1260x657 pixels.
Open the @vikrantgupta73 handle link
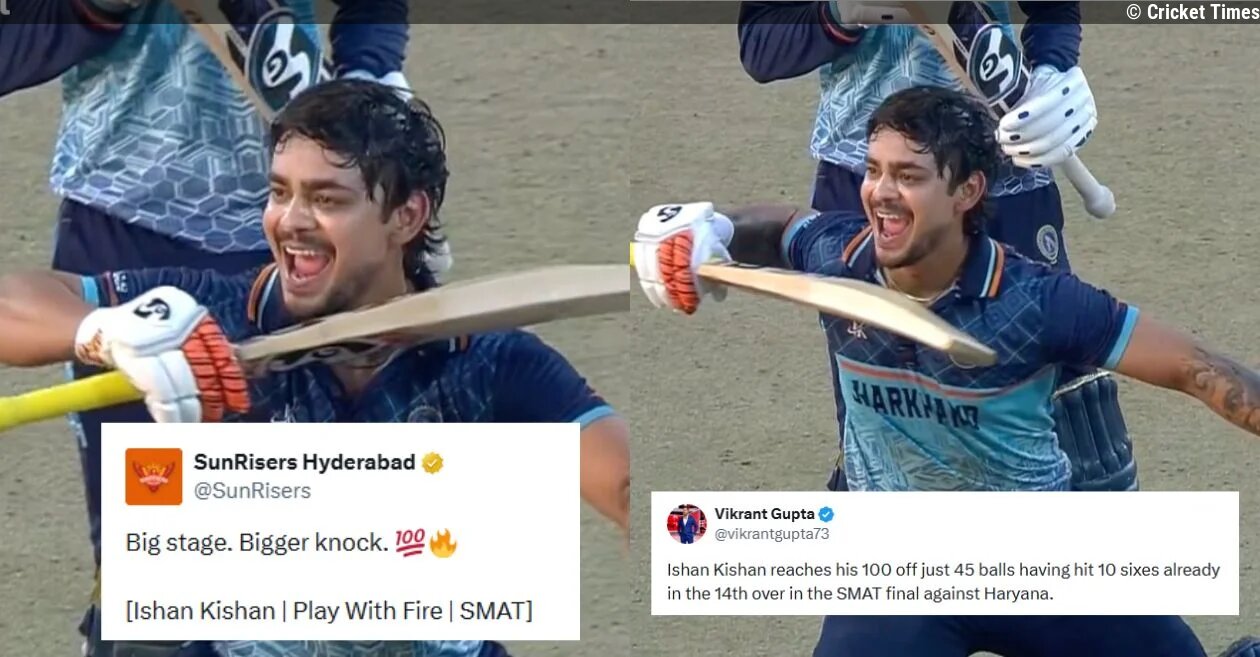click(771, 534)
